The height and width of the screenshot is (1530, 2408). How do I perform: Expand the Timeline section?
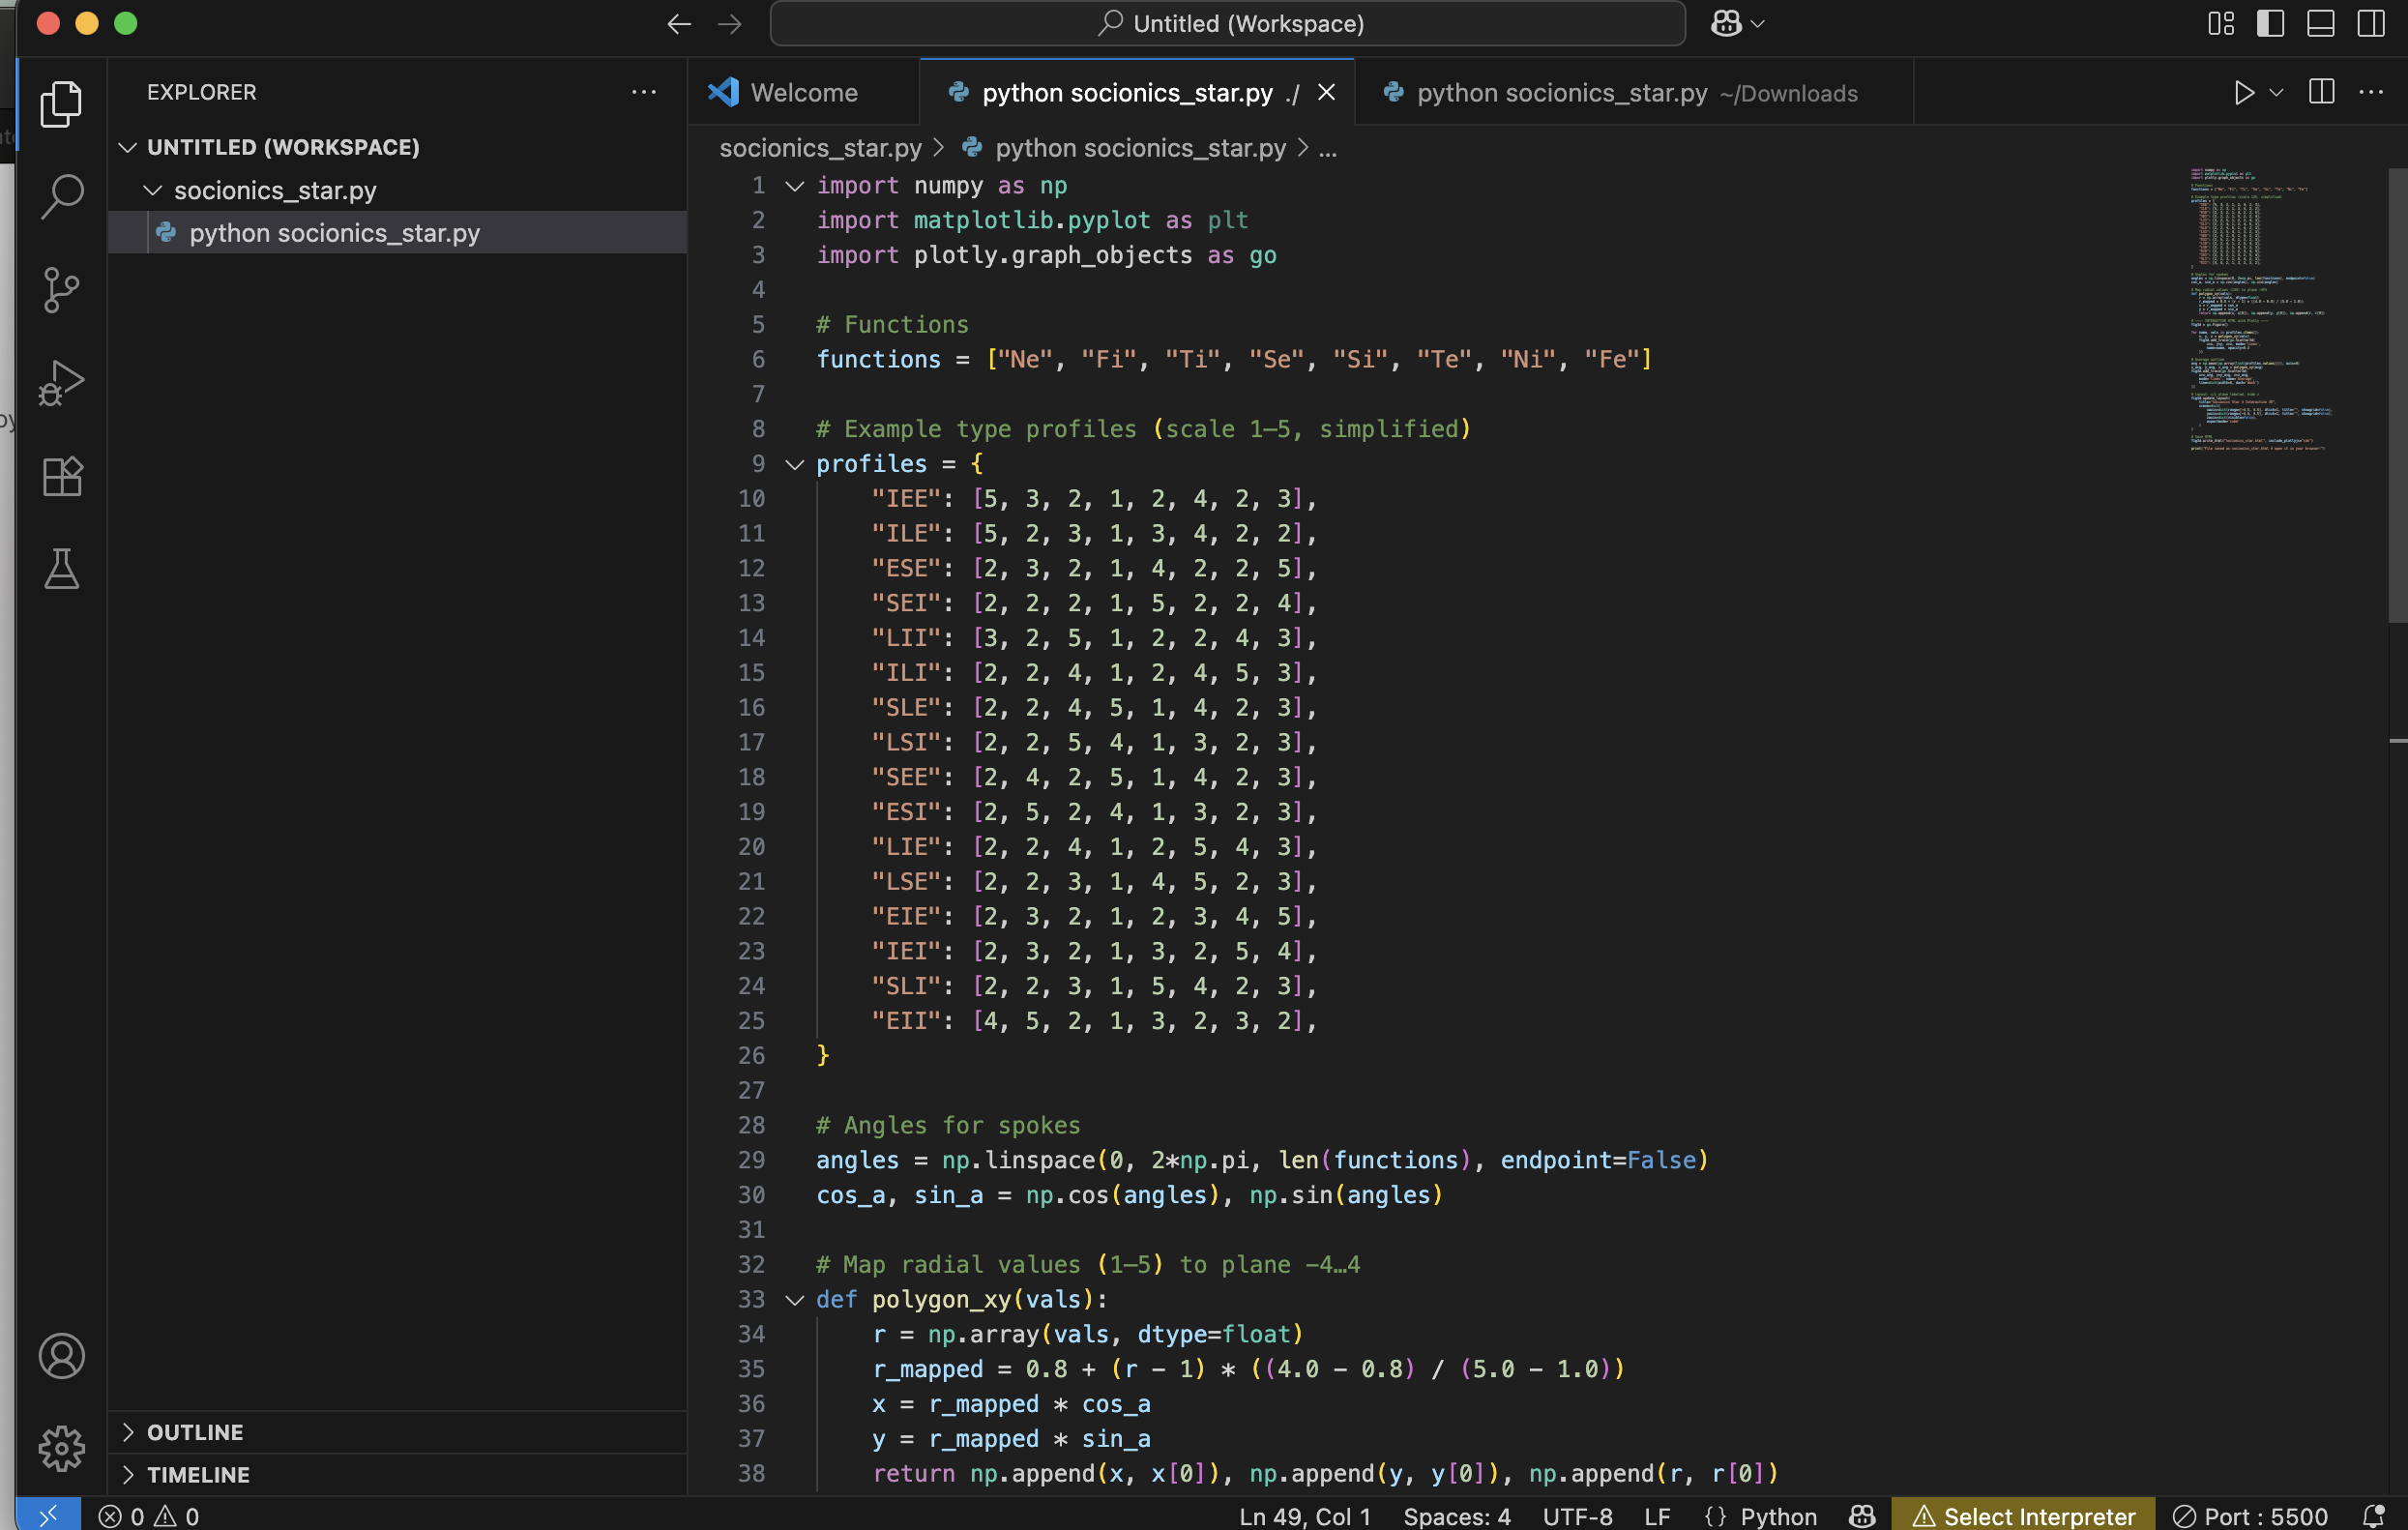pos(198,1475)
